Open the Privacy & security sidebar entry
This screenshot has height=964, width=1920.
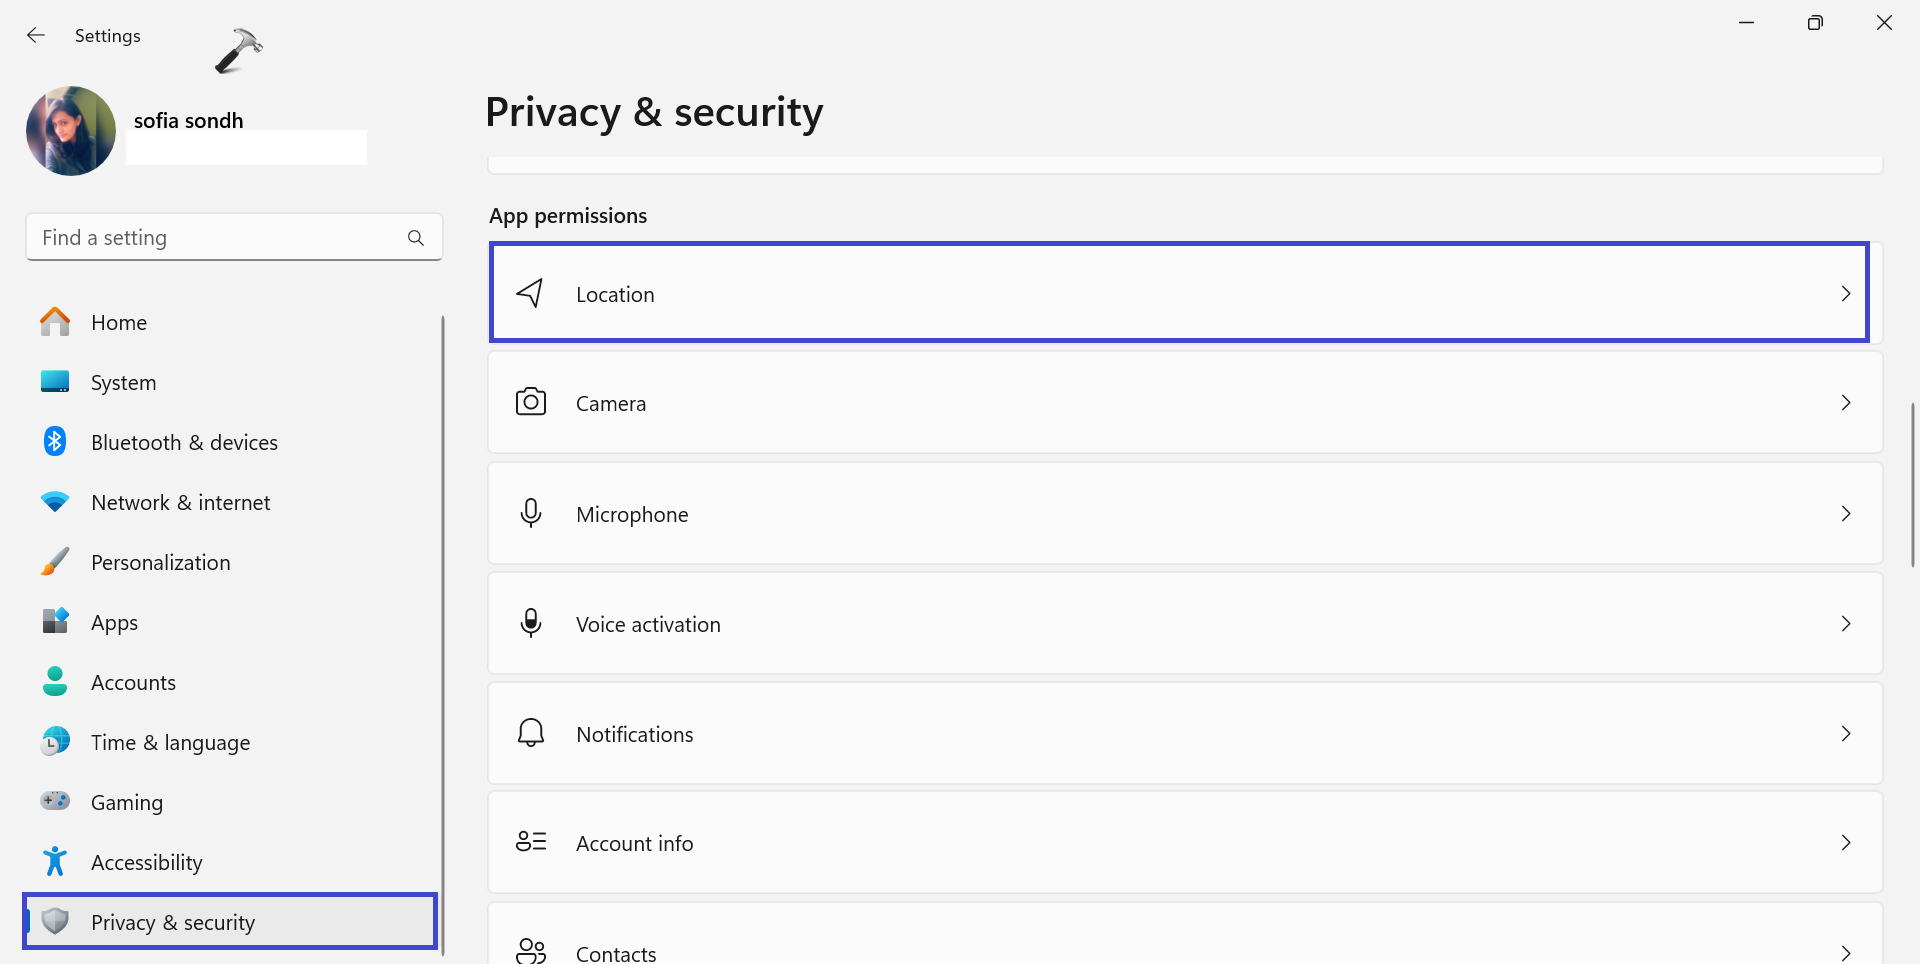172,921
